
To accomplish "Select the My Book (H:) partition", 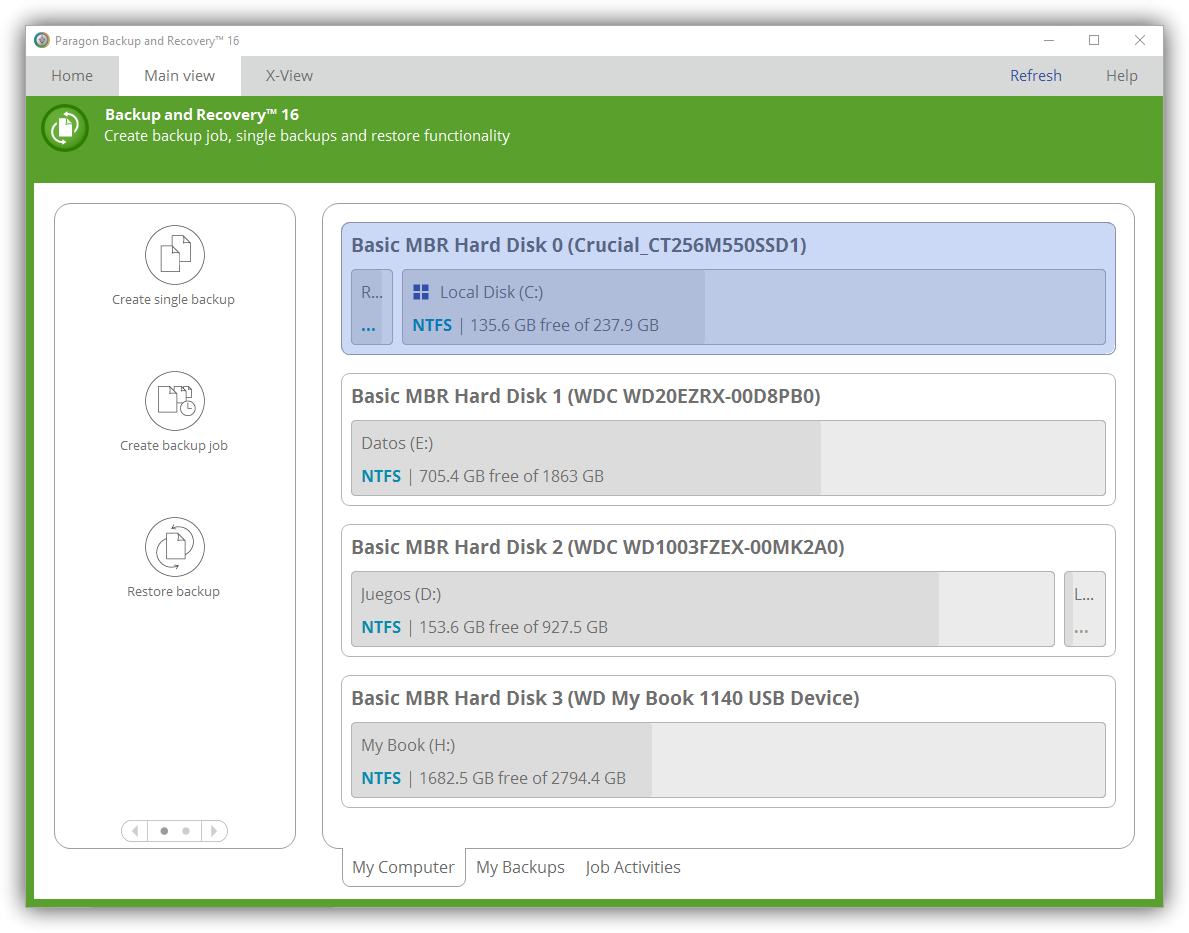I will 728,760.
